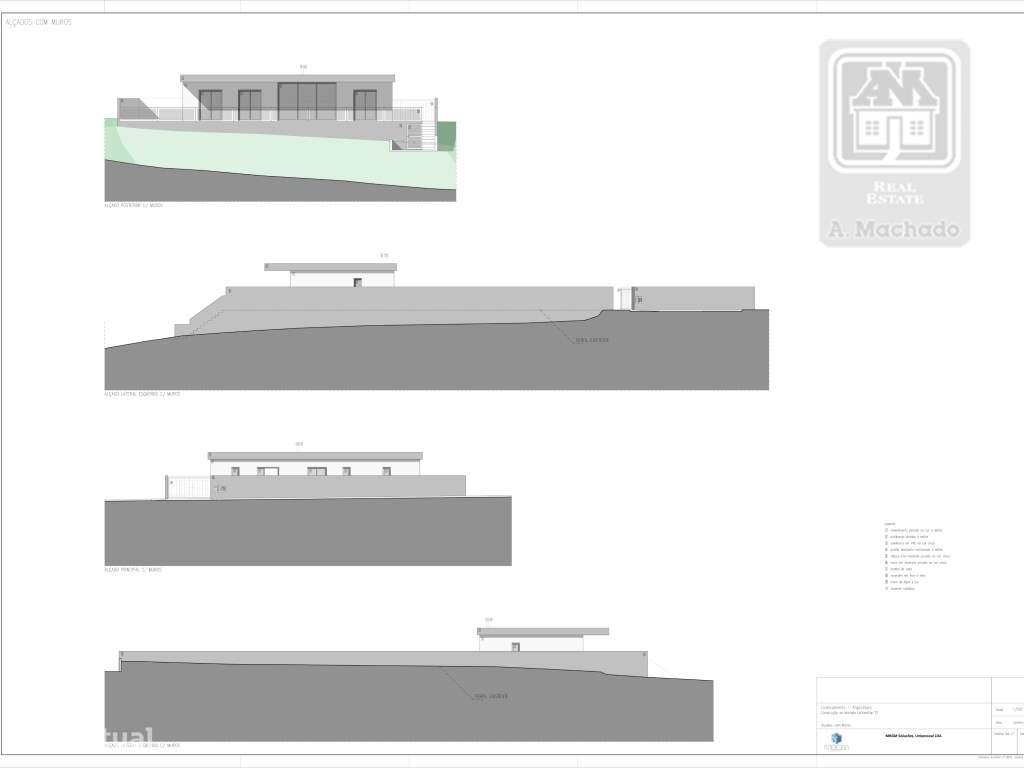Click the main elevation drawing with five windows
Viewport: 1024px width, 768px height.
point(308,509)
